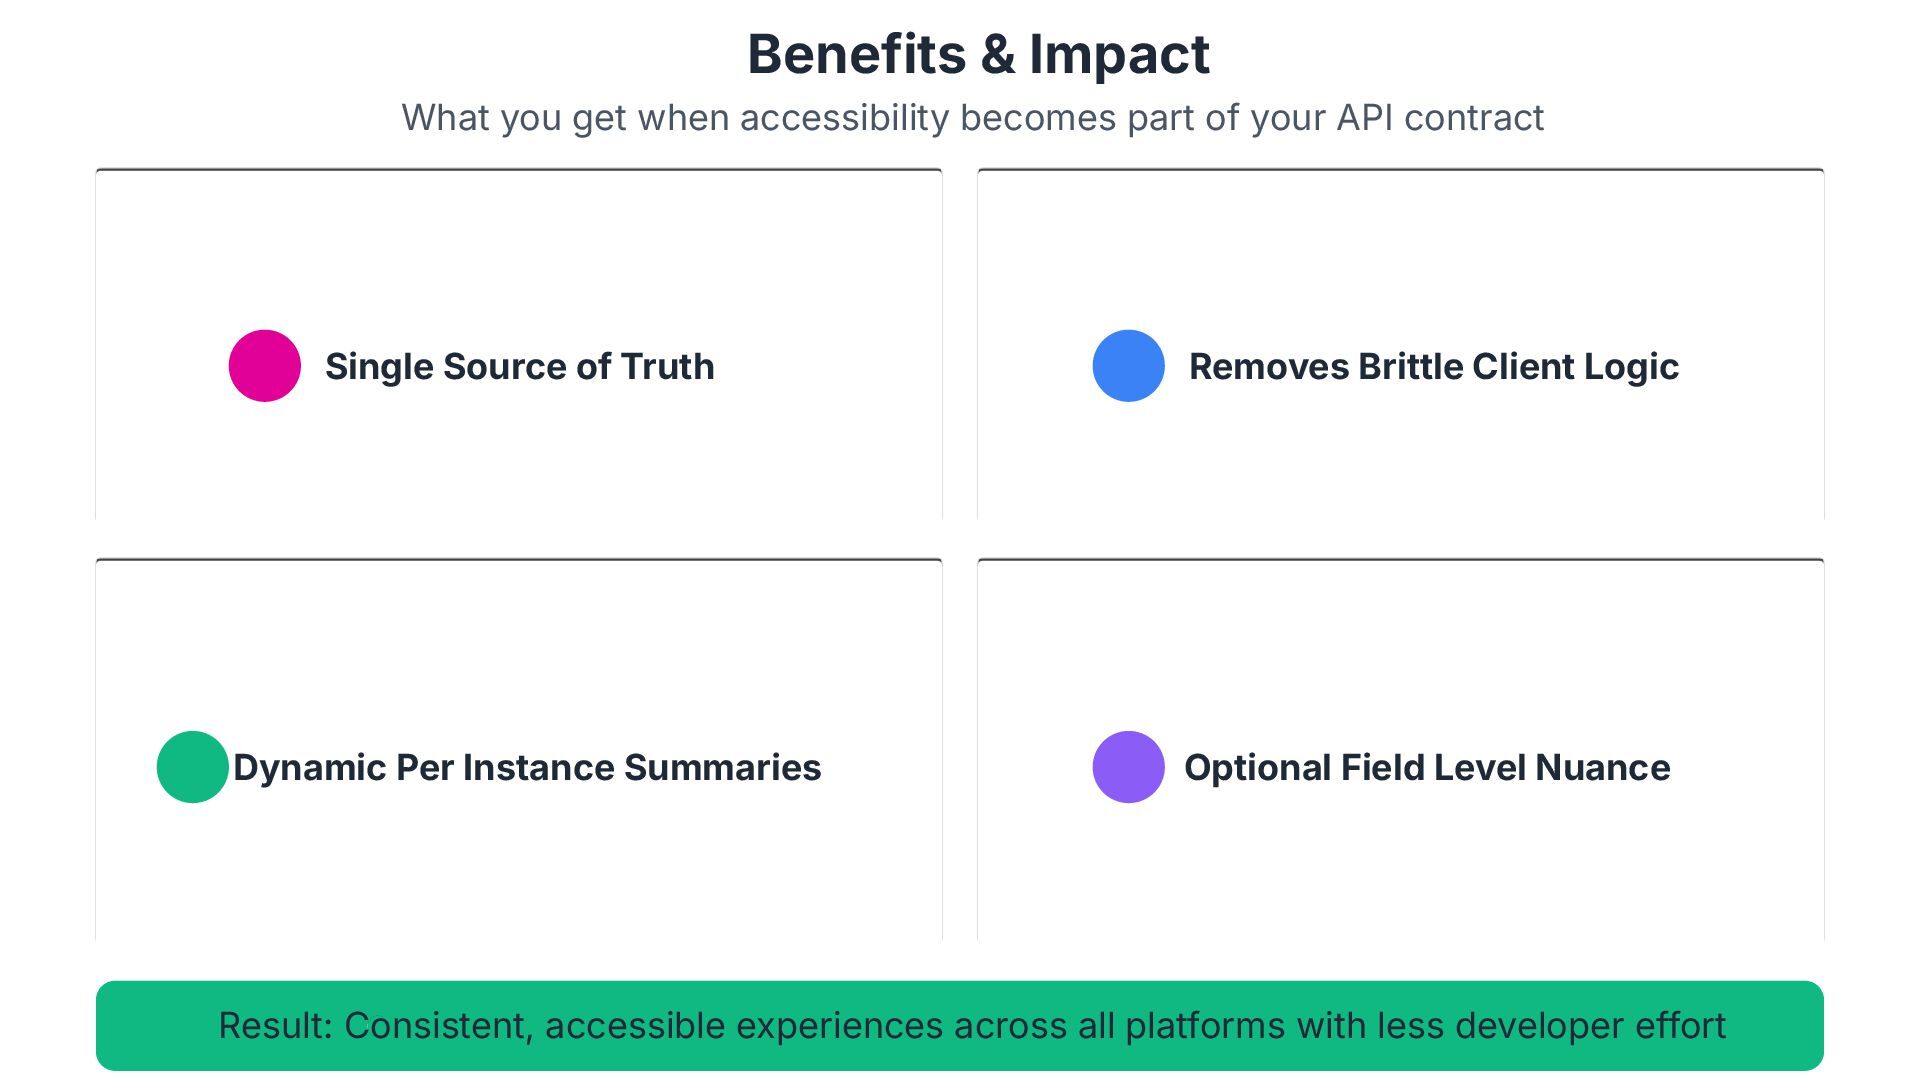Click the green Result banner at the bottom
Image resolution: width=1920 pixels, height=1080 pixels.
[960, 1026]
